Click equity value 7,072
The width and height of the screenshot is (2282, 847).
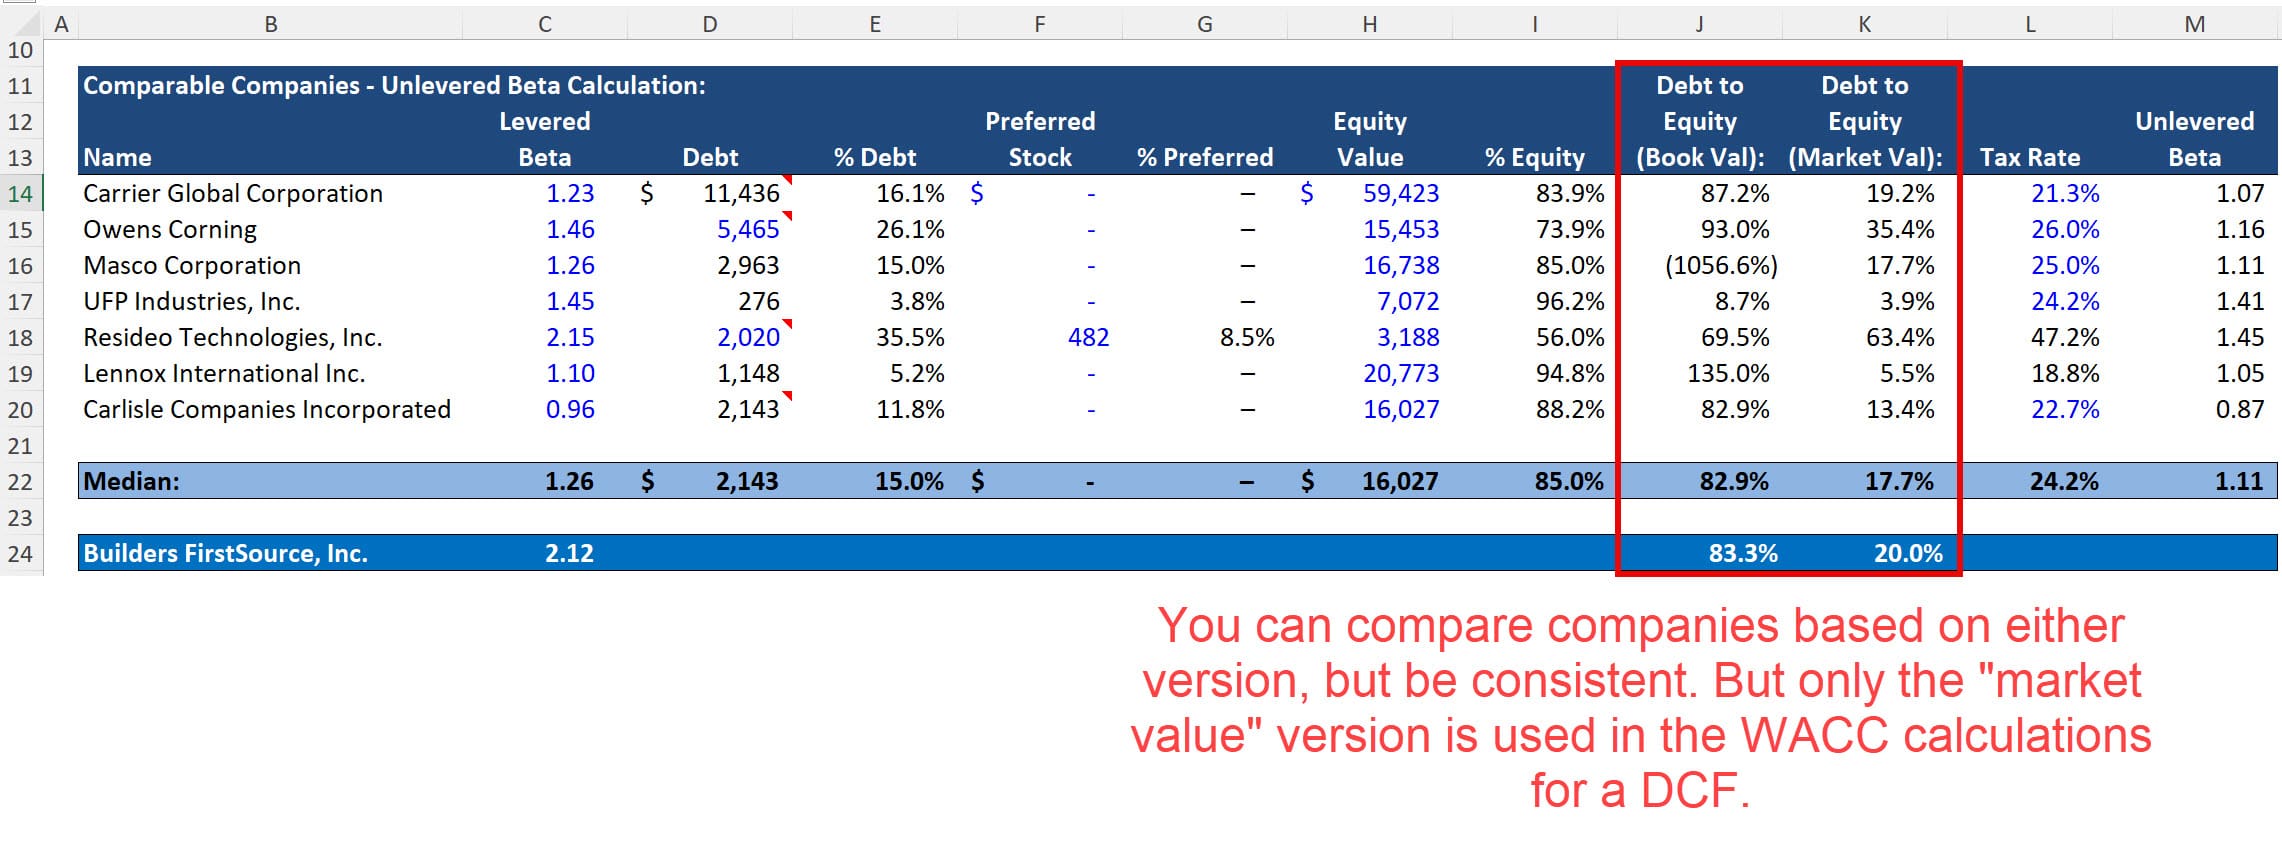[x=1408, y=301]
